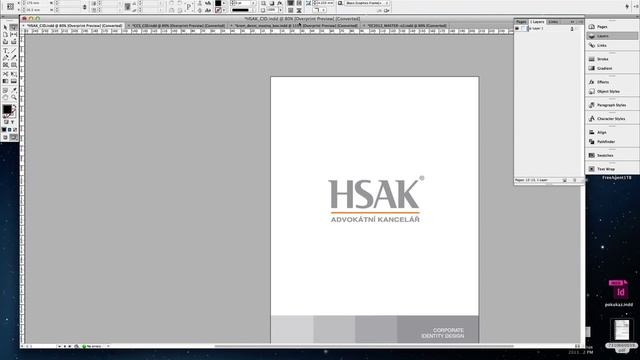Select the Layer 1 row
Image resolution: width=640 pixels, height=360 pixels.
[x=549, y=29]
